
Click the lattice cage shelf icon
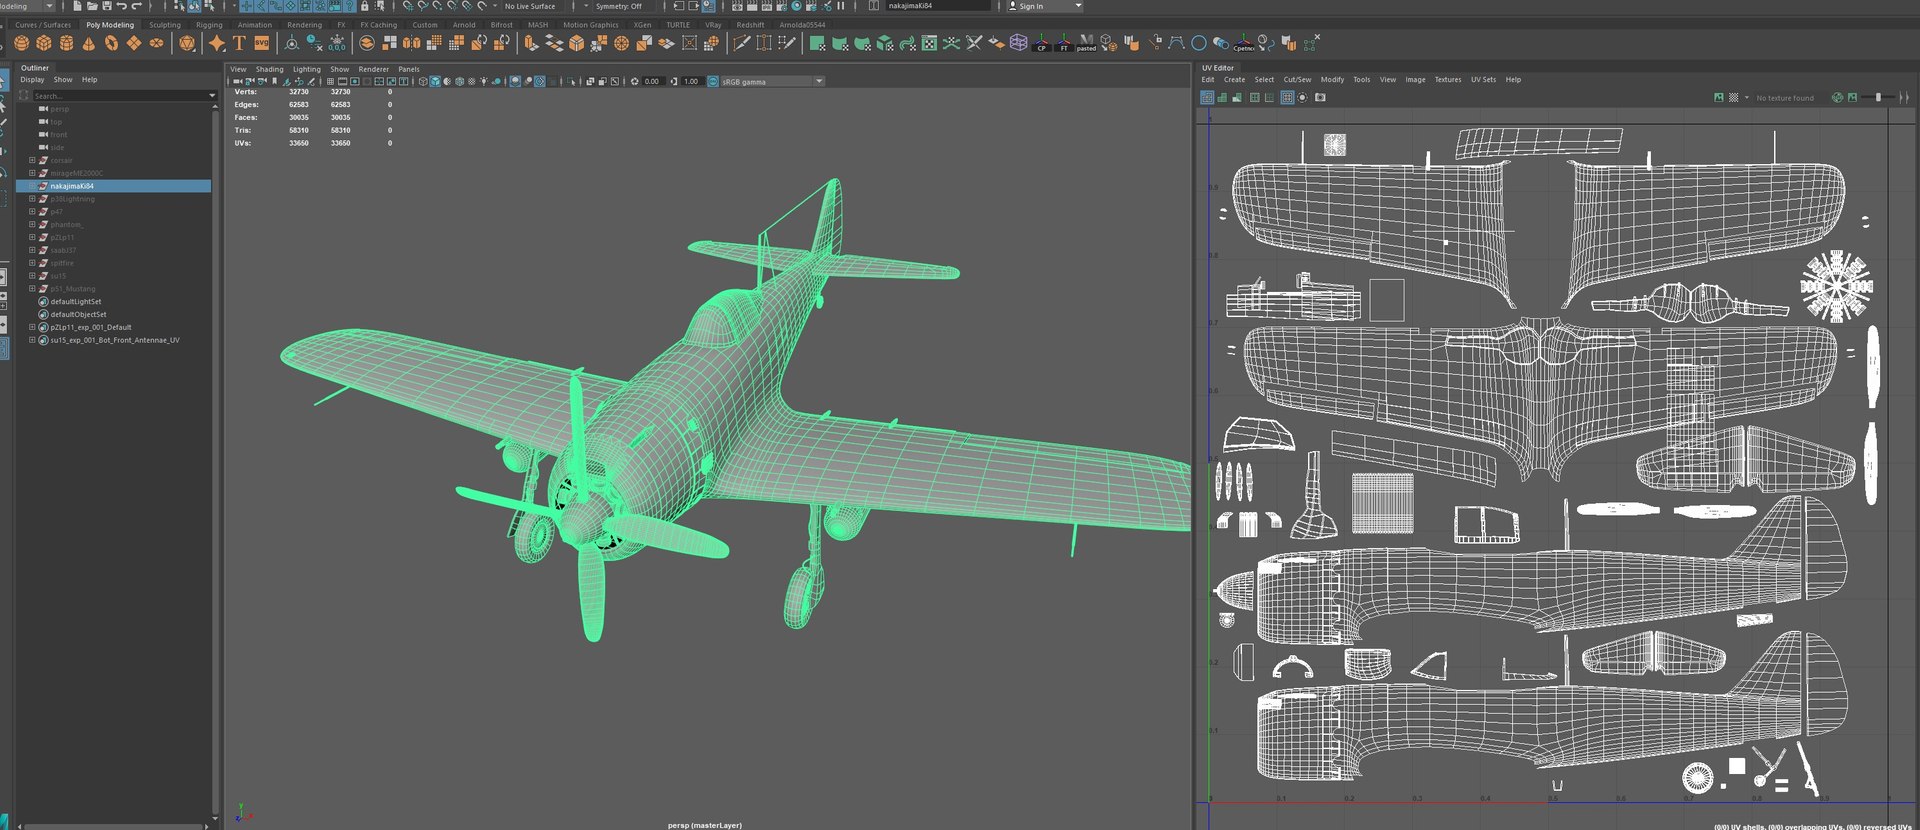1018,43
